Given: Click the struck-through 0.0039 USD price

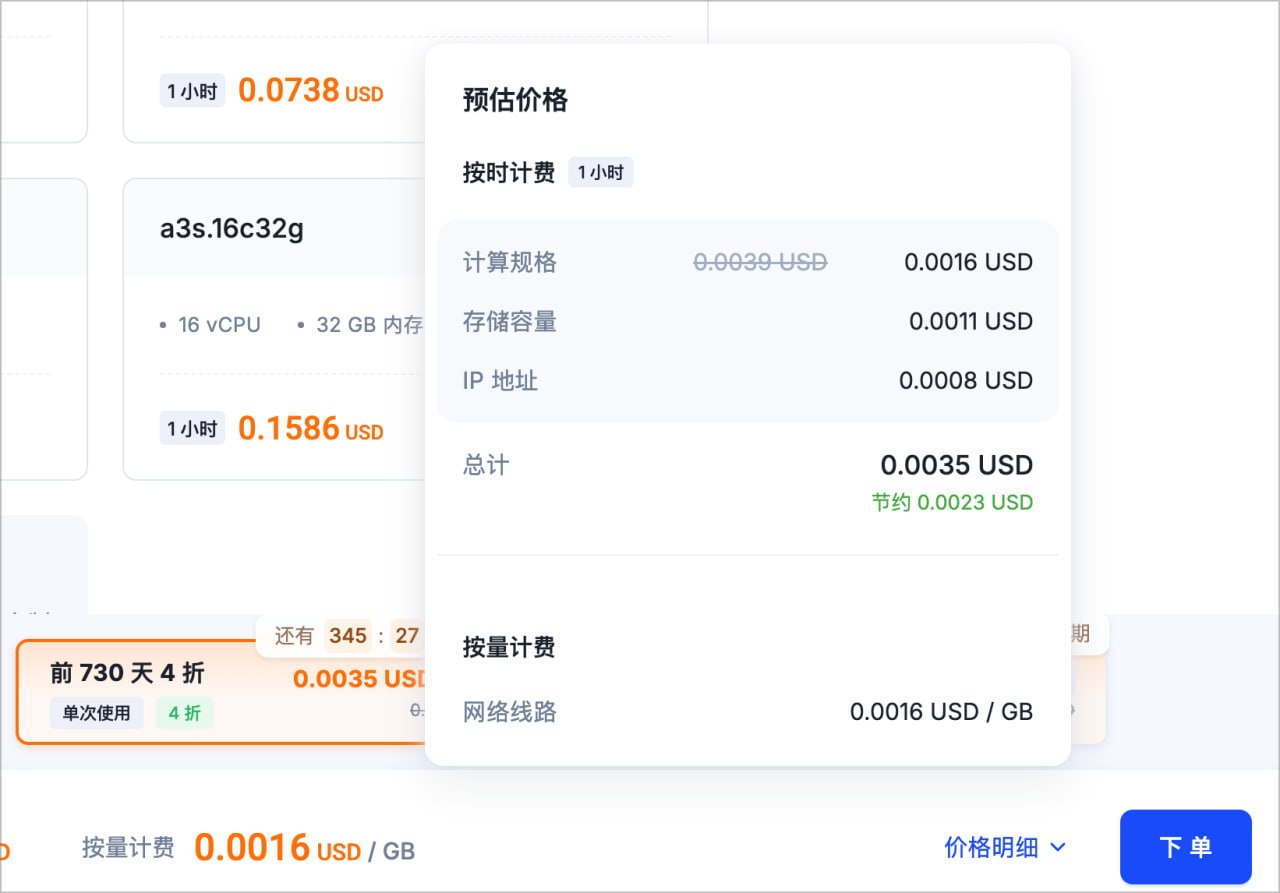Looking at the screenshot, I should 761,262.
